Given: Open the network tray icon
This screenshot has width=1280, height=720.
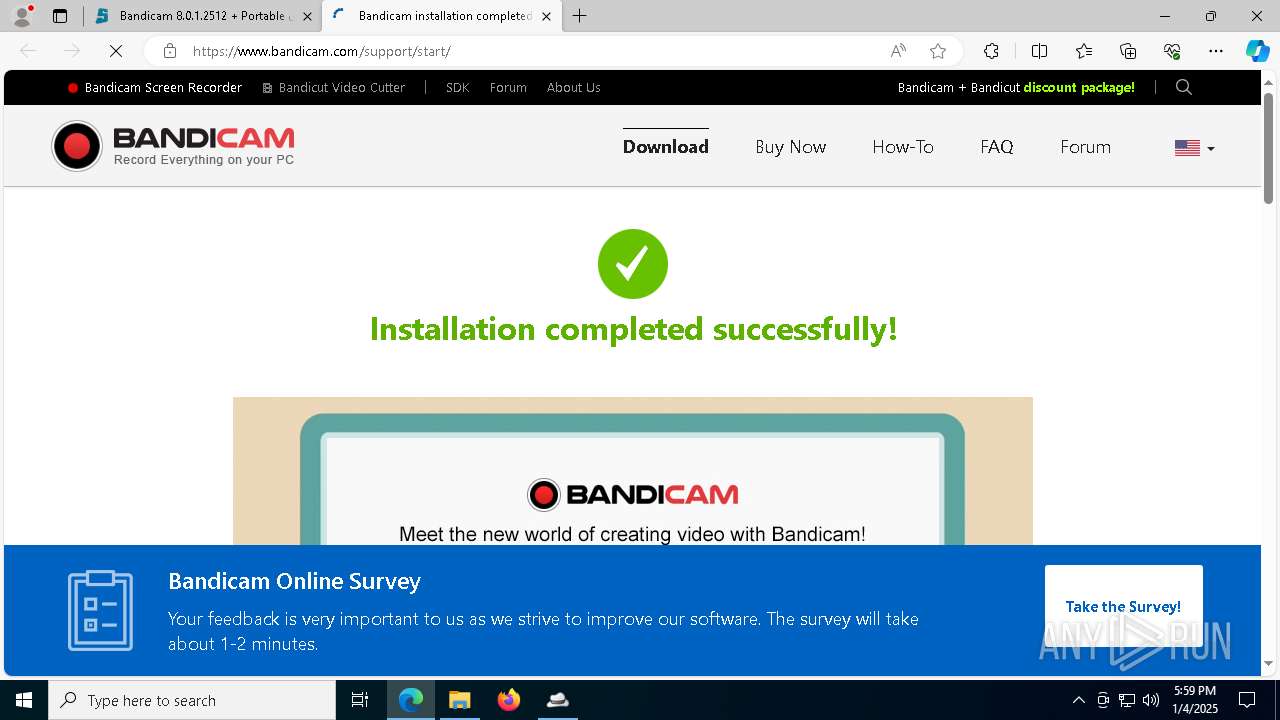Looking at the screenshot, I should click(1127, 700).
